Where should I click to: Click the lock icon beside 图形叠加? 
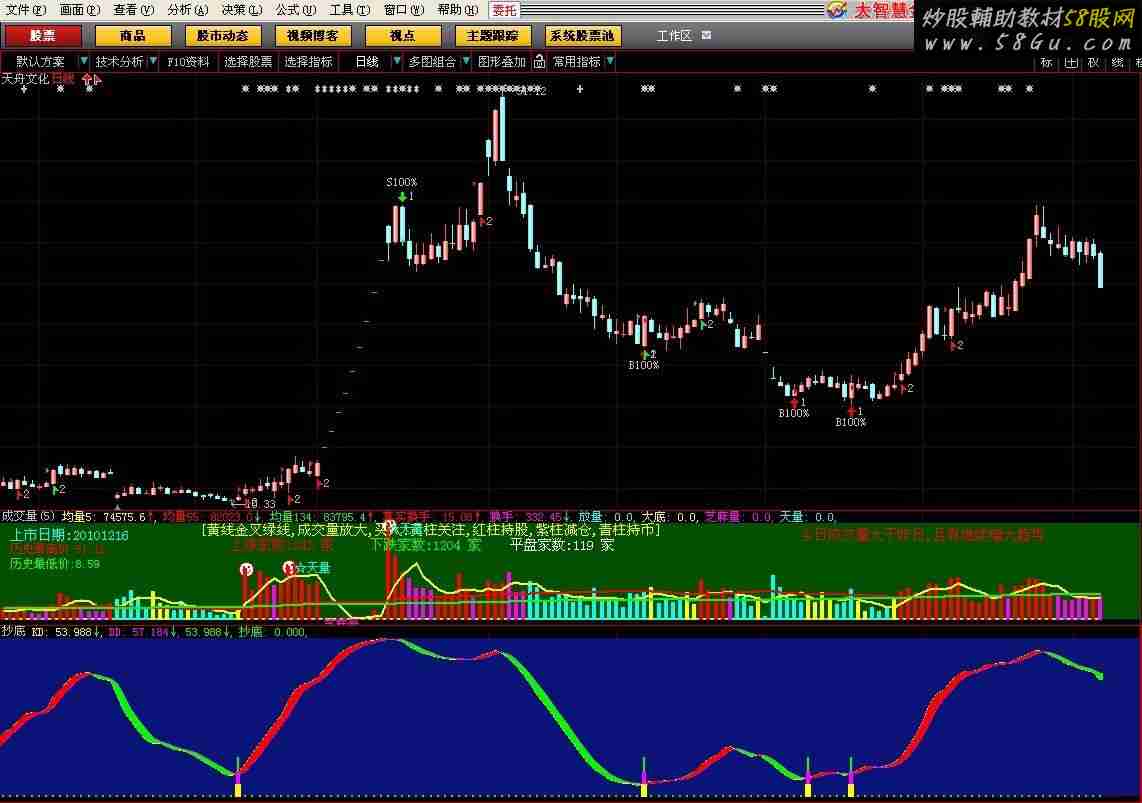540,62
